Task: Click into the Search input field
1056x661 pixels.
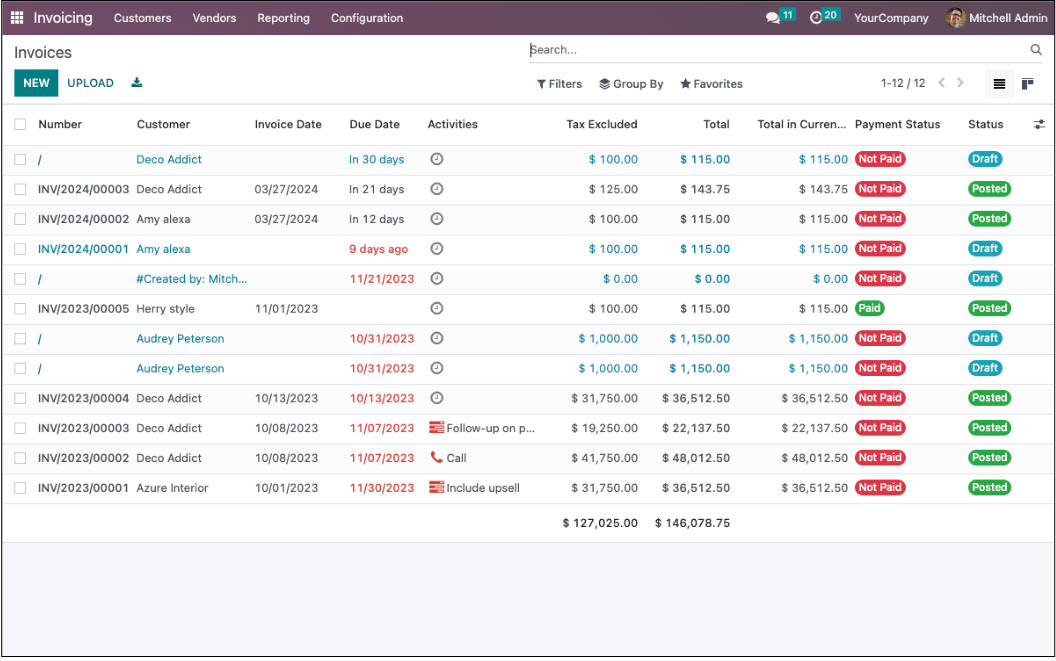Action: [x=775, y=50]
